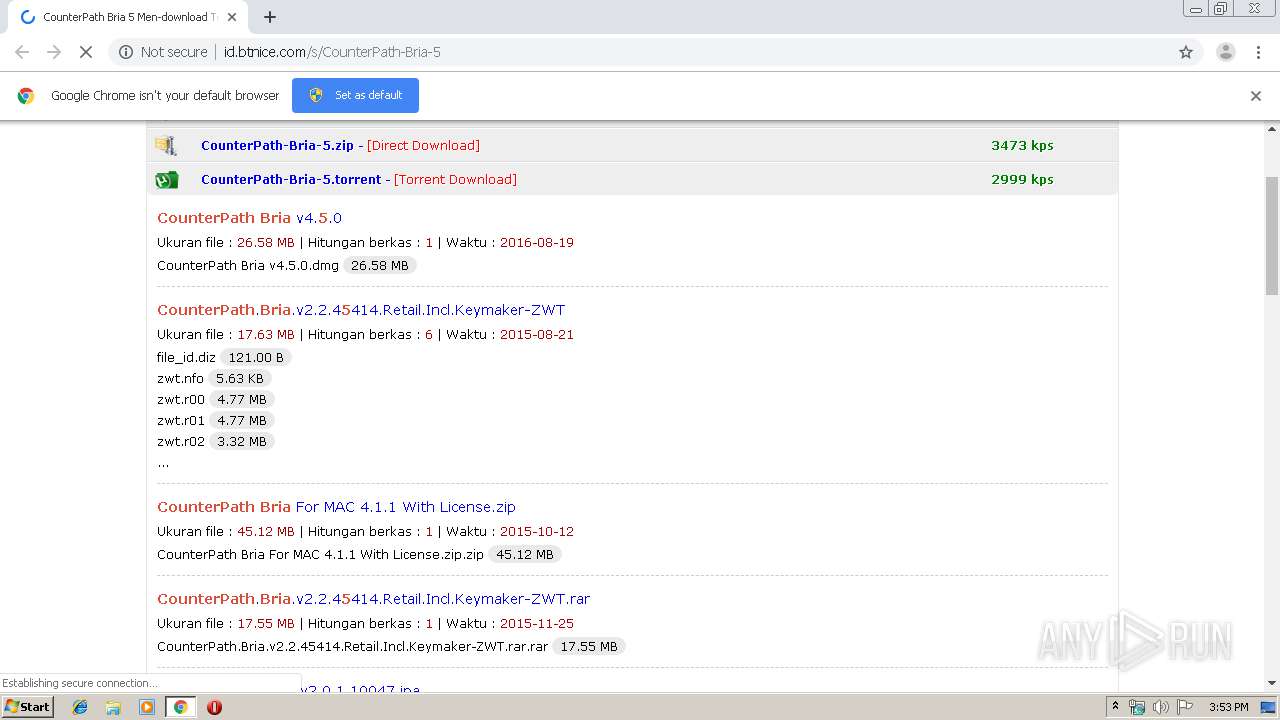
Task: Close the CounterPath Bria 5 tab
Action: (x=232, y=17)
